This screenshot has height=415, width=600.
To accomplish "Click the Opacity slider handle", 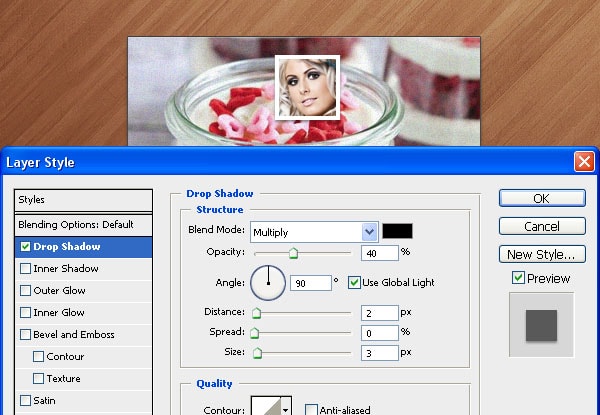I will pos(293,253).
